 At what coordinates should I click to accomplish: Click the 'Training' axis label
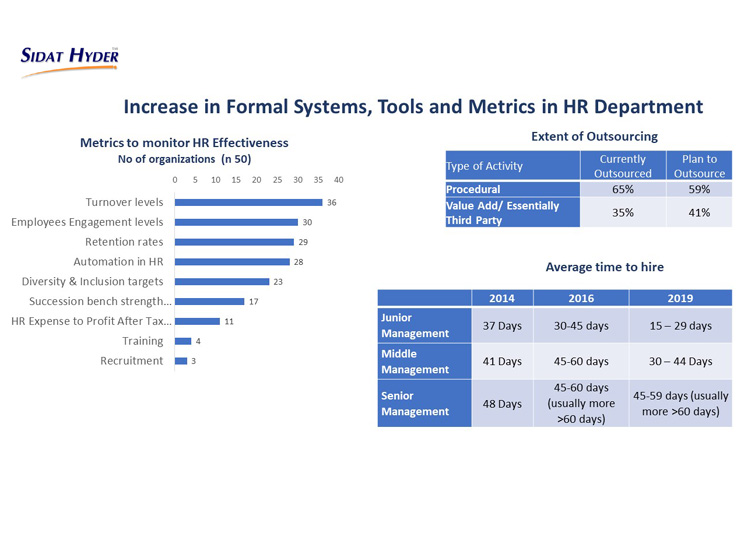click(x=143, y=341)
